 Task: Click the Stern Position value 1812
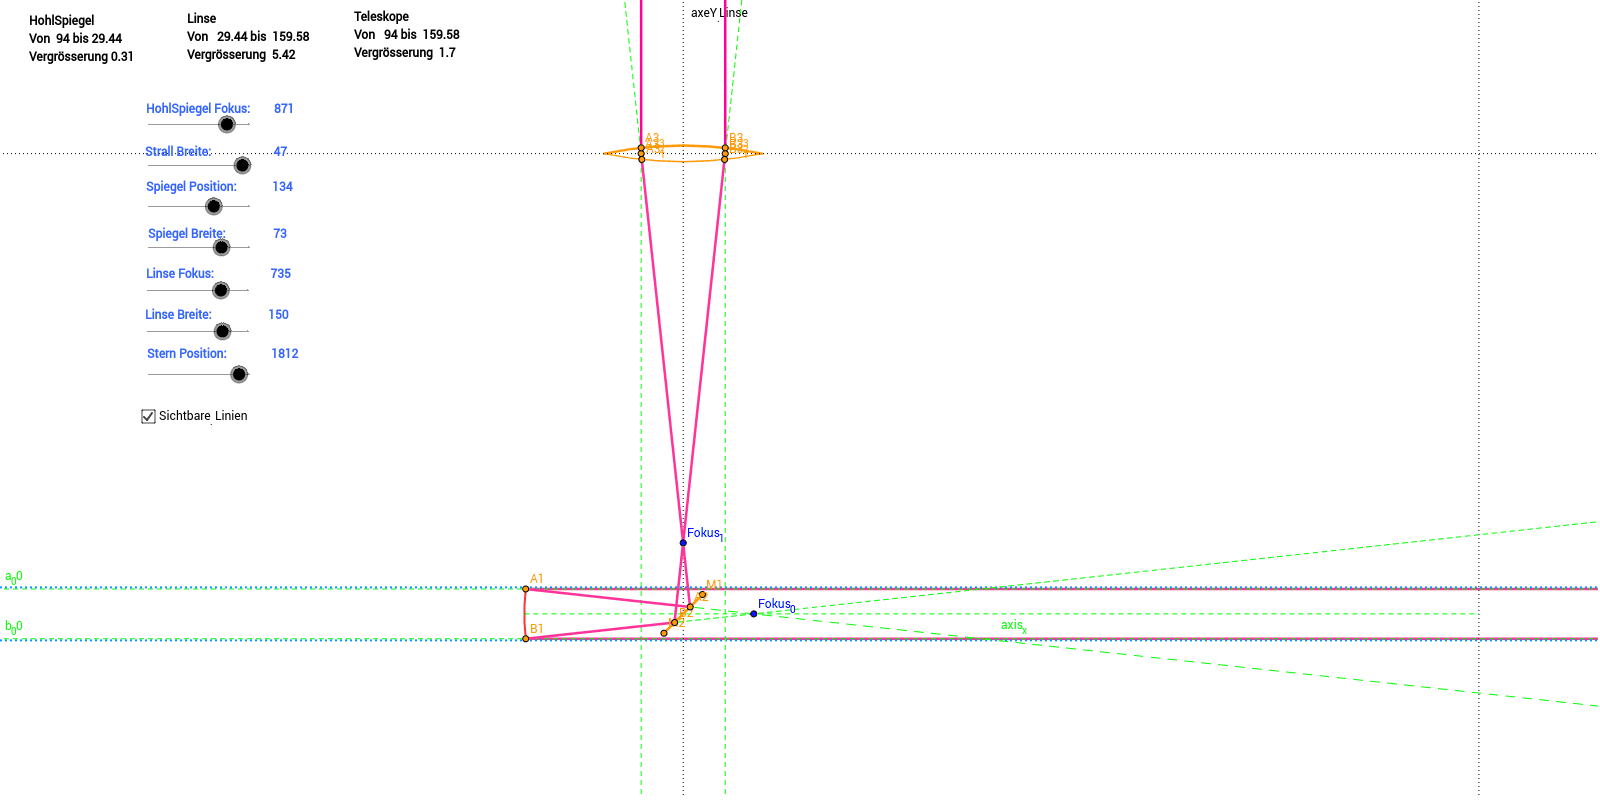tap(285, 354)
